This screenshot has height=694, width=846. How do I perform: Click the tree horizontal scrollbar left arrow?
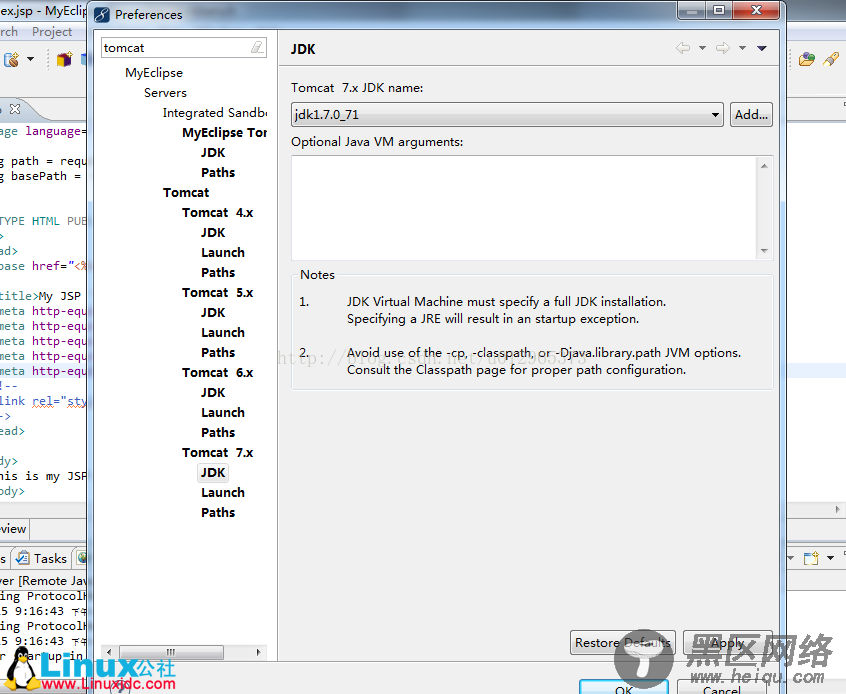(x=110, y=652)
